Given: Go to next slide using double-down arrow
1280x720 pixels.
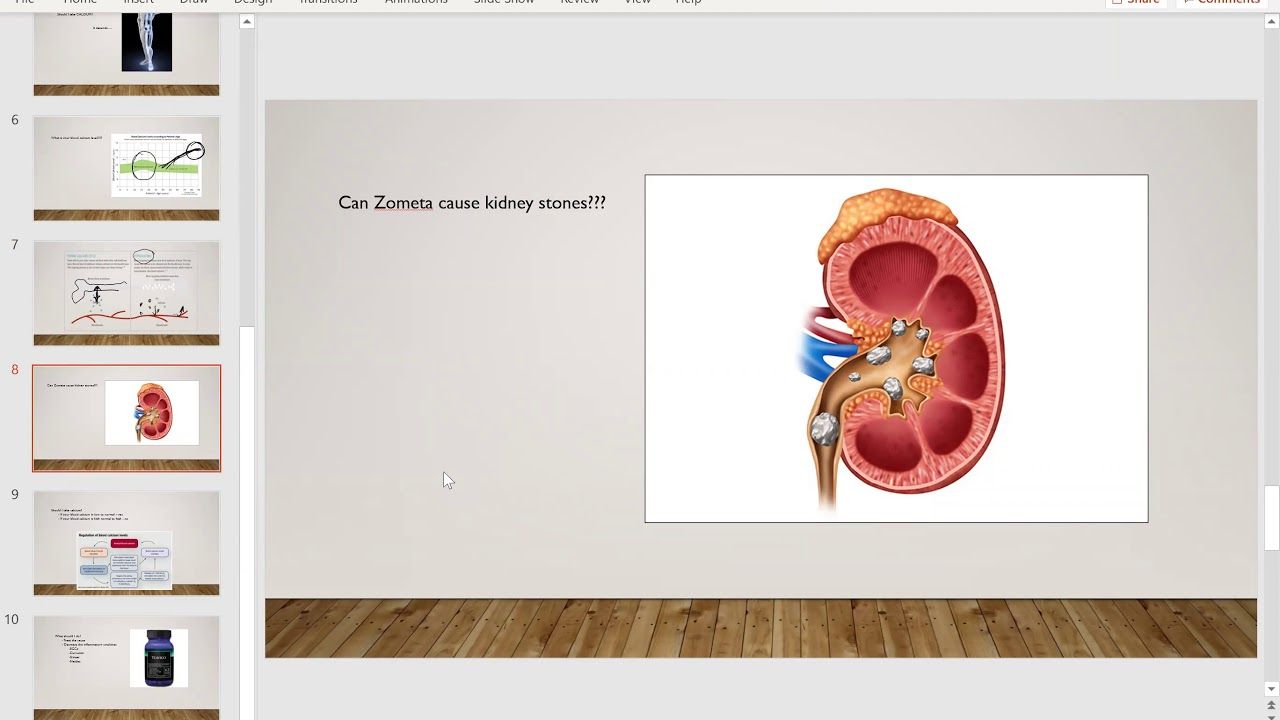Looking at the screenshot, I should (x=1271, y=716).
